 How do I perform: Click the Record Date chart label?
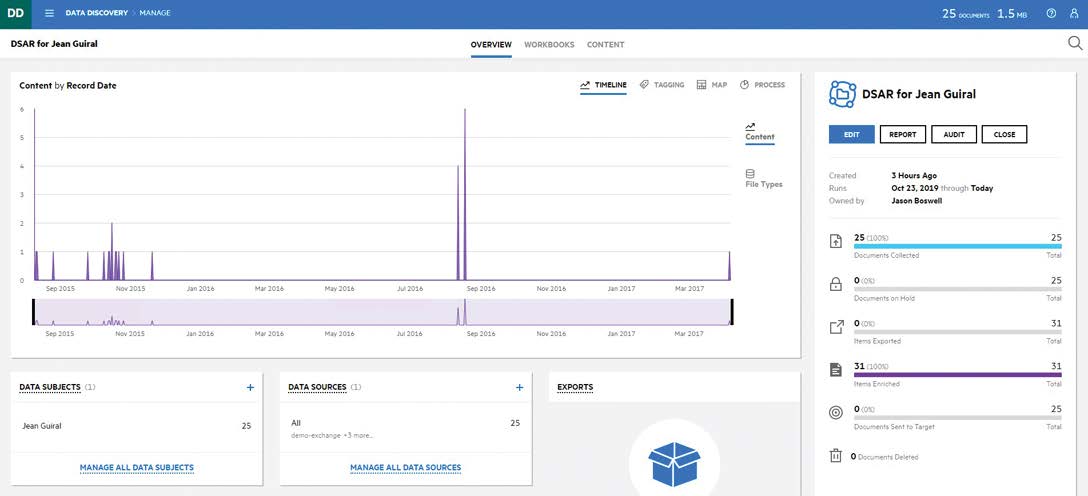pos(92,85)
